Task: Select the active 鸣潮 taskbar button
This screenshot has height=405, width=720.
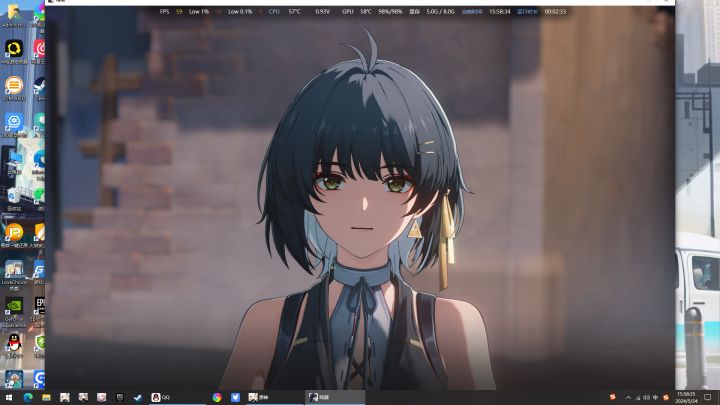Action: 335,397
